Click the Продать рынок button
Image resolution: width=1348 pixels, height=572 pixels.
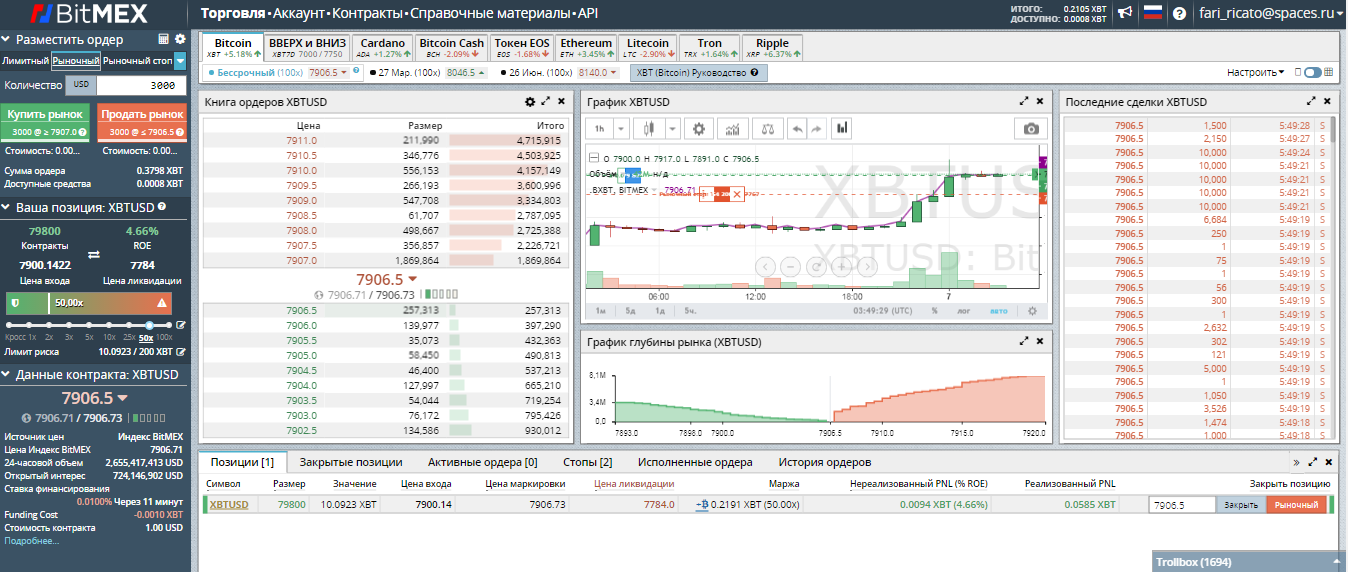[x=142, y=122]
